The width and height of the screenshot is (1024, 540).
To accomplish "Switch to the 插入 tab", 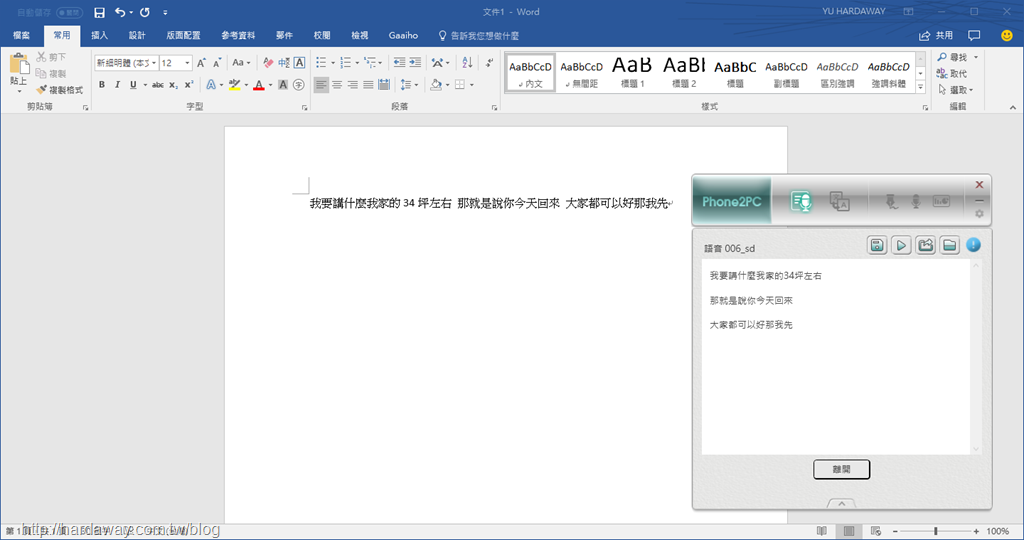I will (x=99, y=35).
